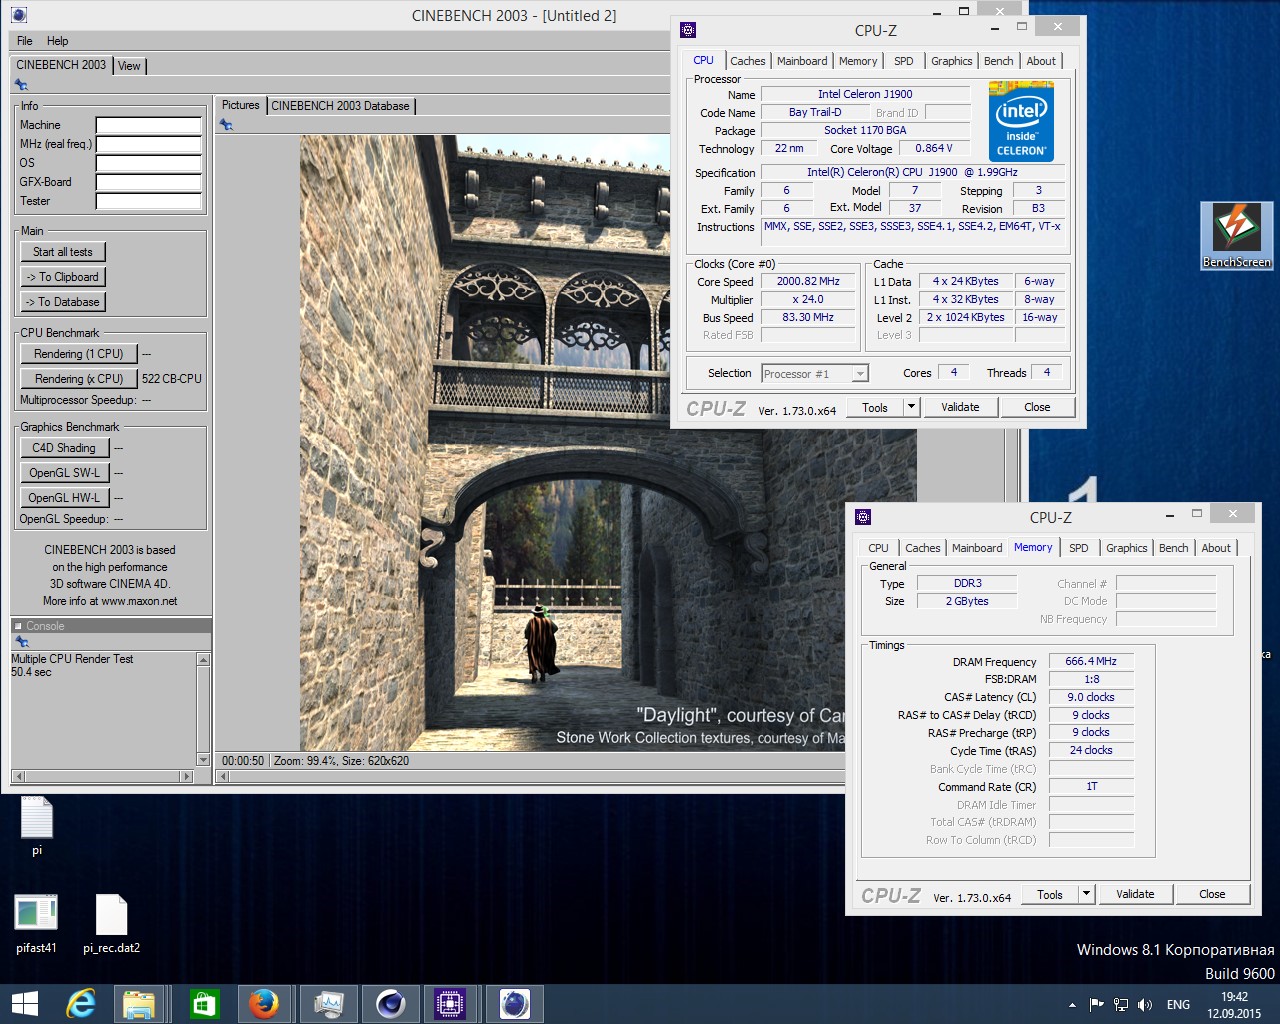Screen dimensions: 1280x1024
Task: Open Memory tab in CPU-Z CPU window
Action: pyautogui.click(x=858, y=61)
